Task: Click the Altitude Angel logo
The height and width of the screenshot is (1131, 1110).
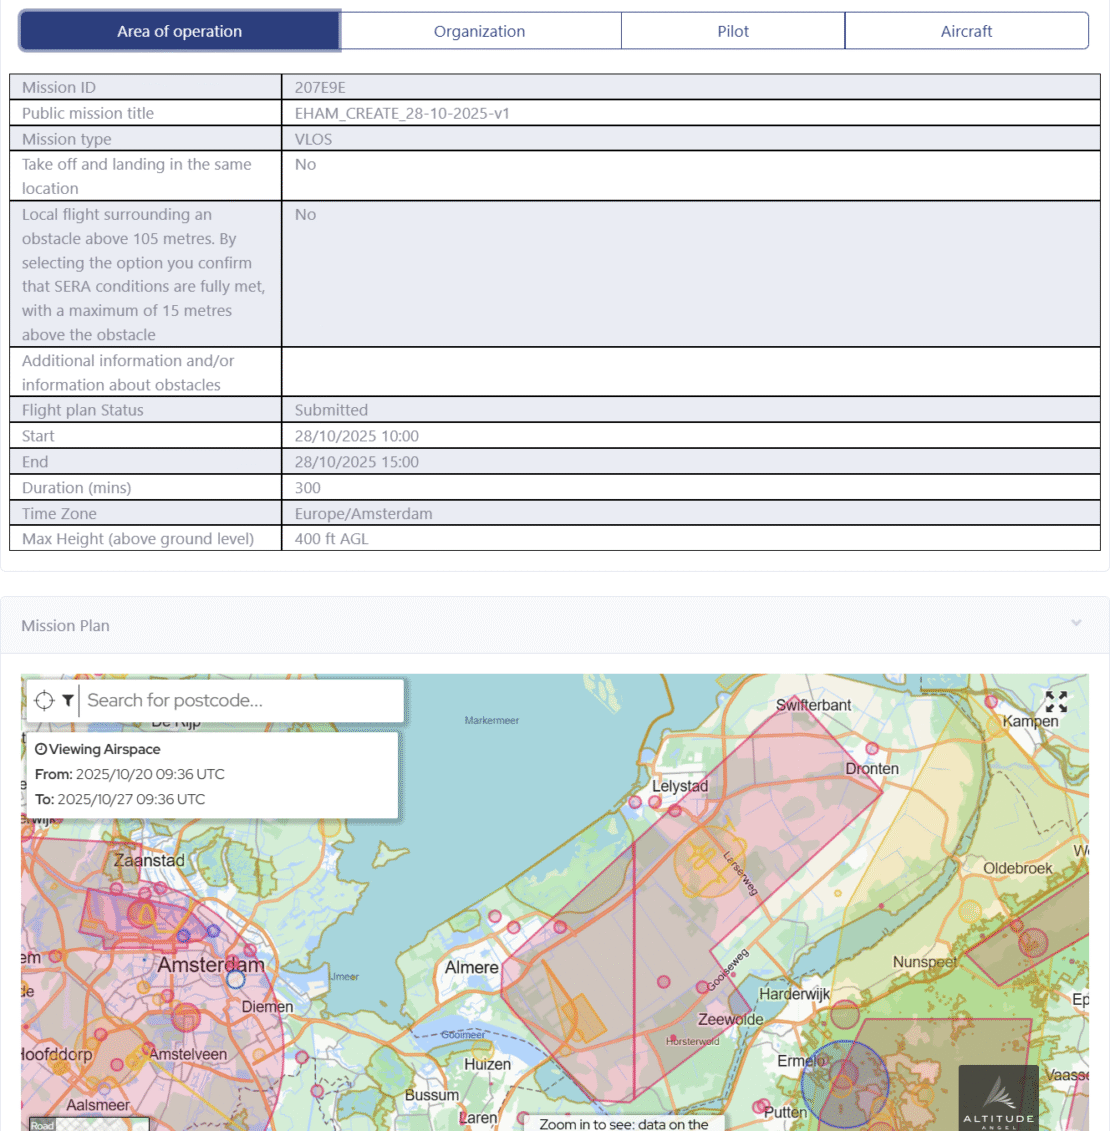Action: click(x=998, y=1099)
